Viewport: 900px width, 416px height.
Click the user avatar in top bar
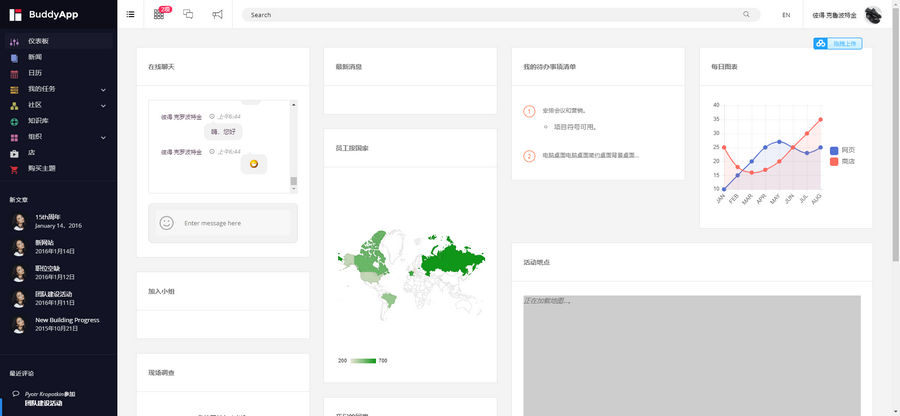click(873, 15)
